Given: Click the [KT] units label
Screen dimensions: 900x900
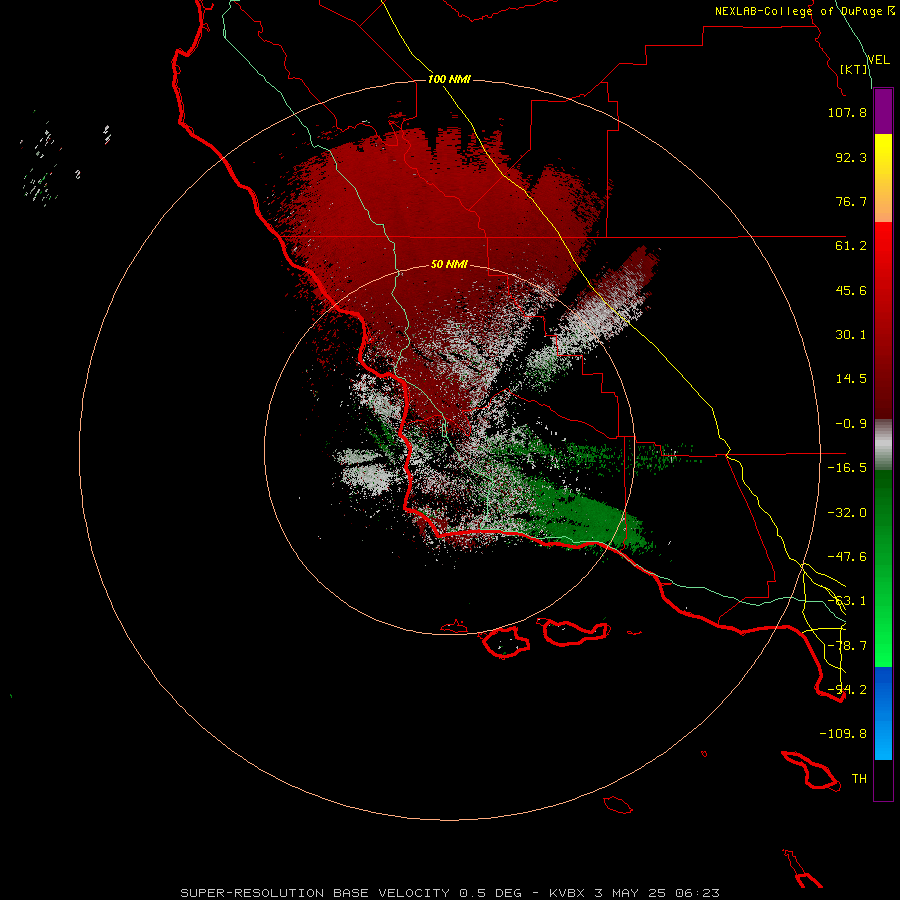Looking at the screenshot, I should point(854,69).
